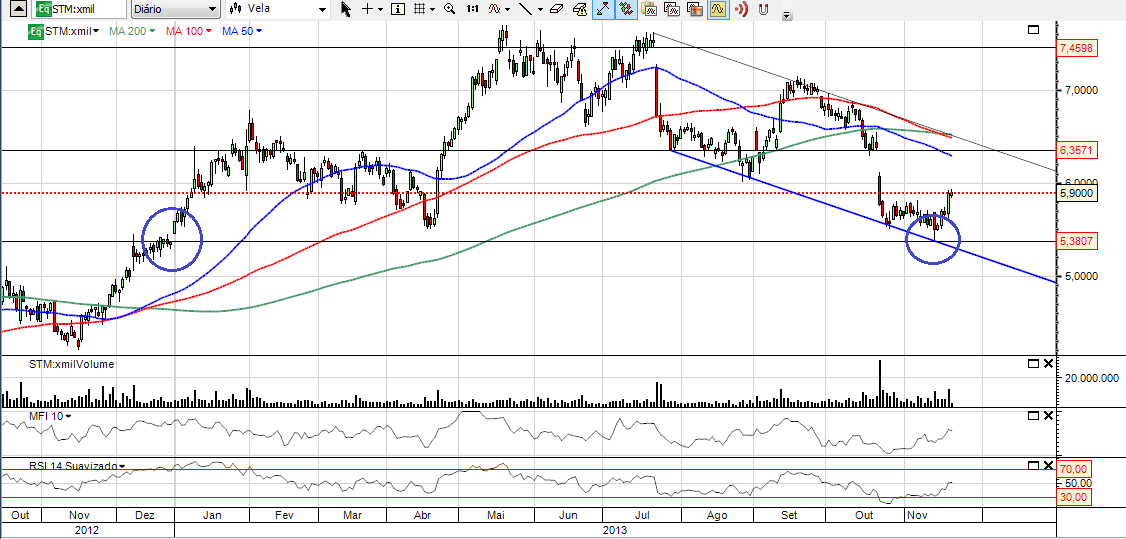
Task: Click the magnifier zoom tool
Action: [x=449, y=9]
